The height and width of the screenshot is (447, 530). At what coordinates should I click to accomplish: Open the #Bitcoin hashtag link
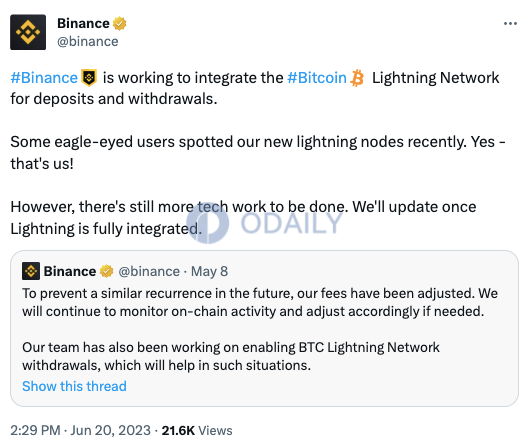(317, 78)
